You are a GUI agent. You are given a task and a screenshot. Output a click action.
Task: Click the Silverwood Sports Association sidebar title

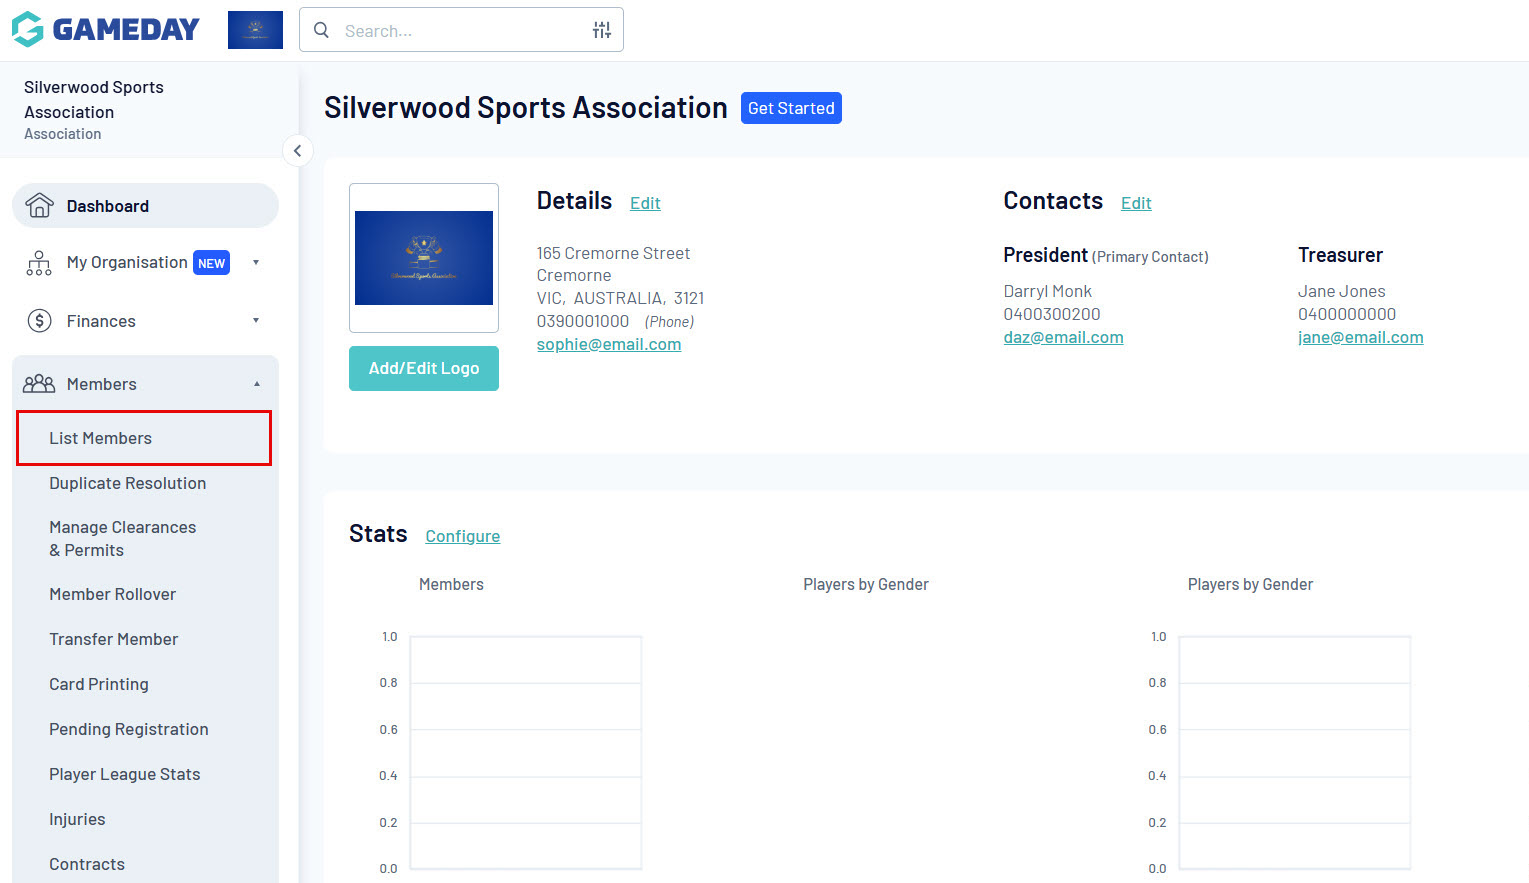click(94, 99)
